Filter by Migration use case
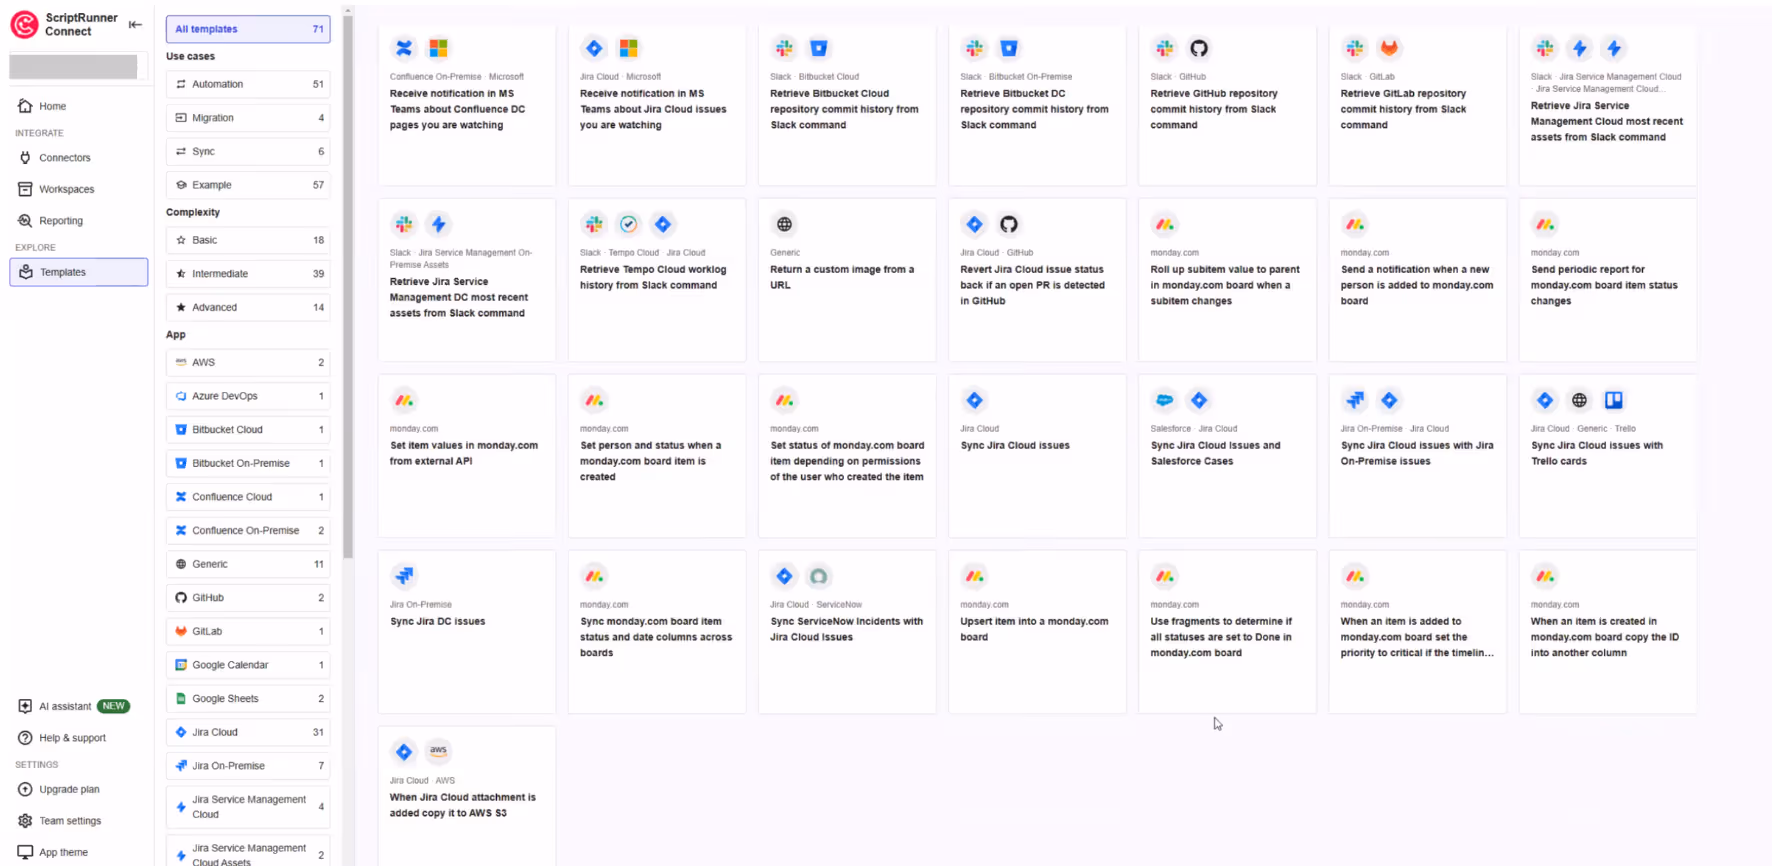 click(248, 118)
